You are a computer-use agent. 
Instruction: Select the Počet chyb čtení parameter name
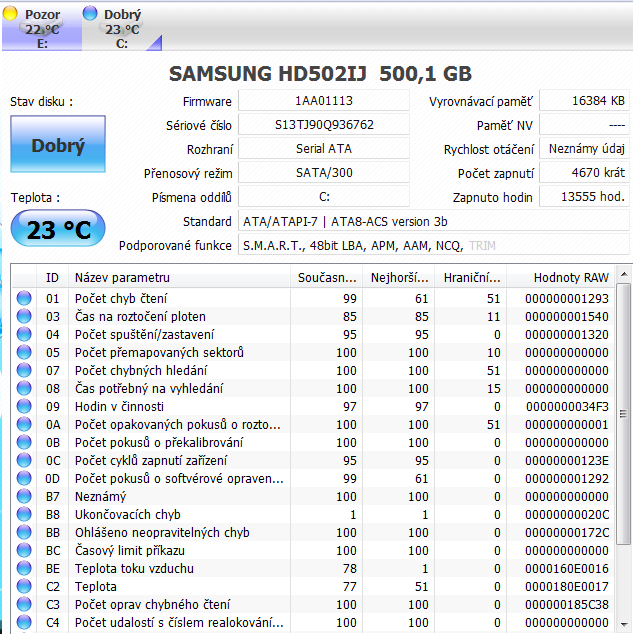121,298
